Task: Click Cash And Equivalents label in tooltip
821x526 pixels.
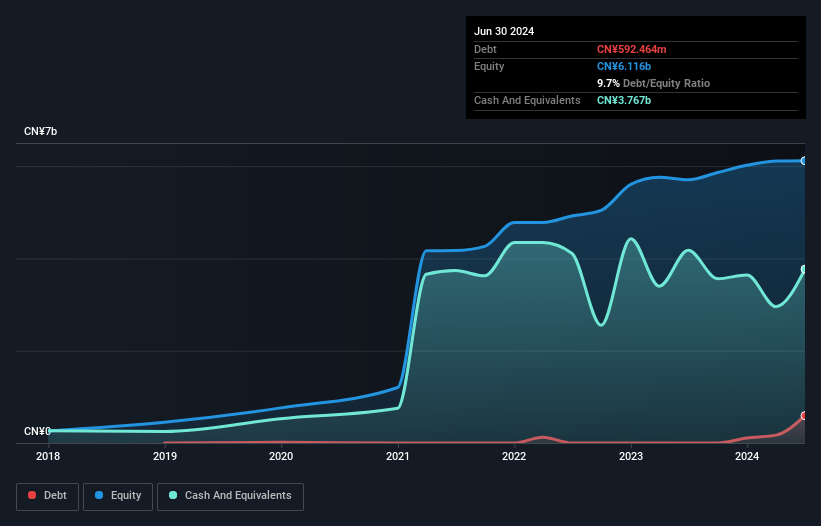Action: tap(527, 100)
